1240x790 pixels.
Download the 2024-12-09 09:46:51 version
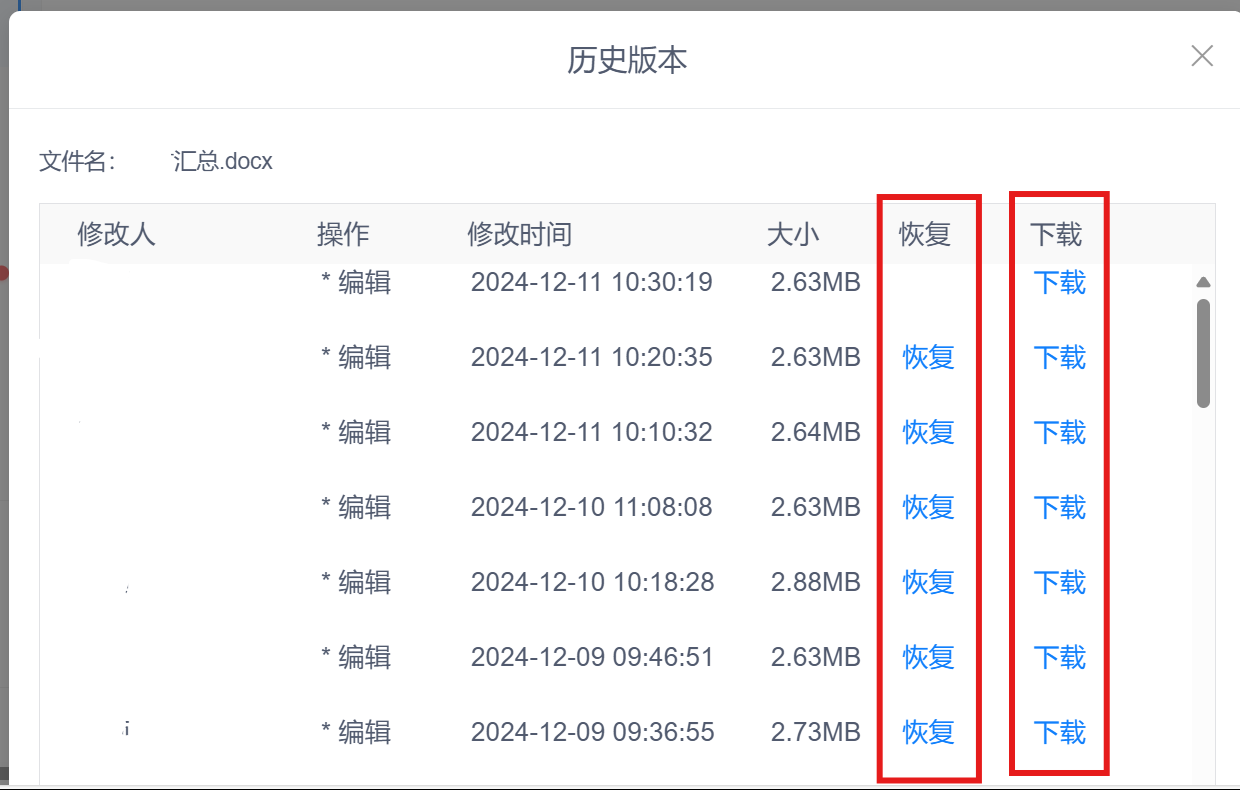coord(1058,658)
